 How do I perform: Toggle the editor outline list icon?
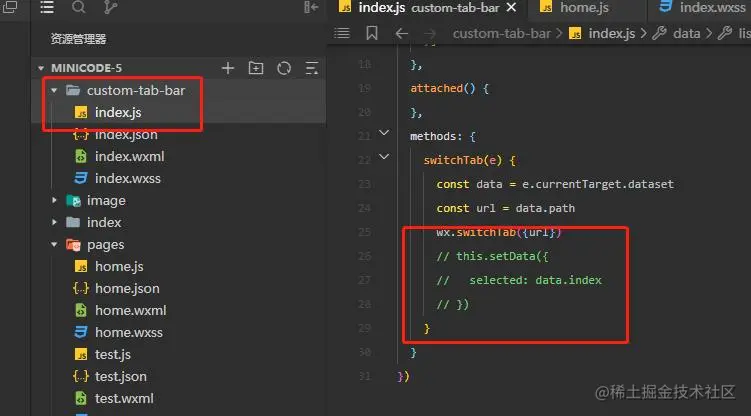tap(342, 33)
